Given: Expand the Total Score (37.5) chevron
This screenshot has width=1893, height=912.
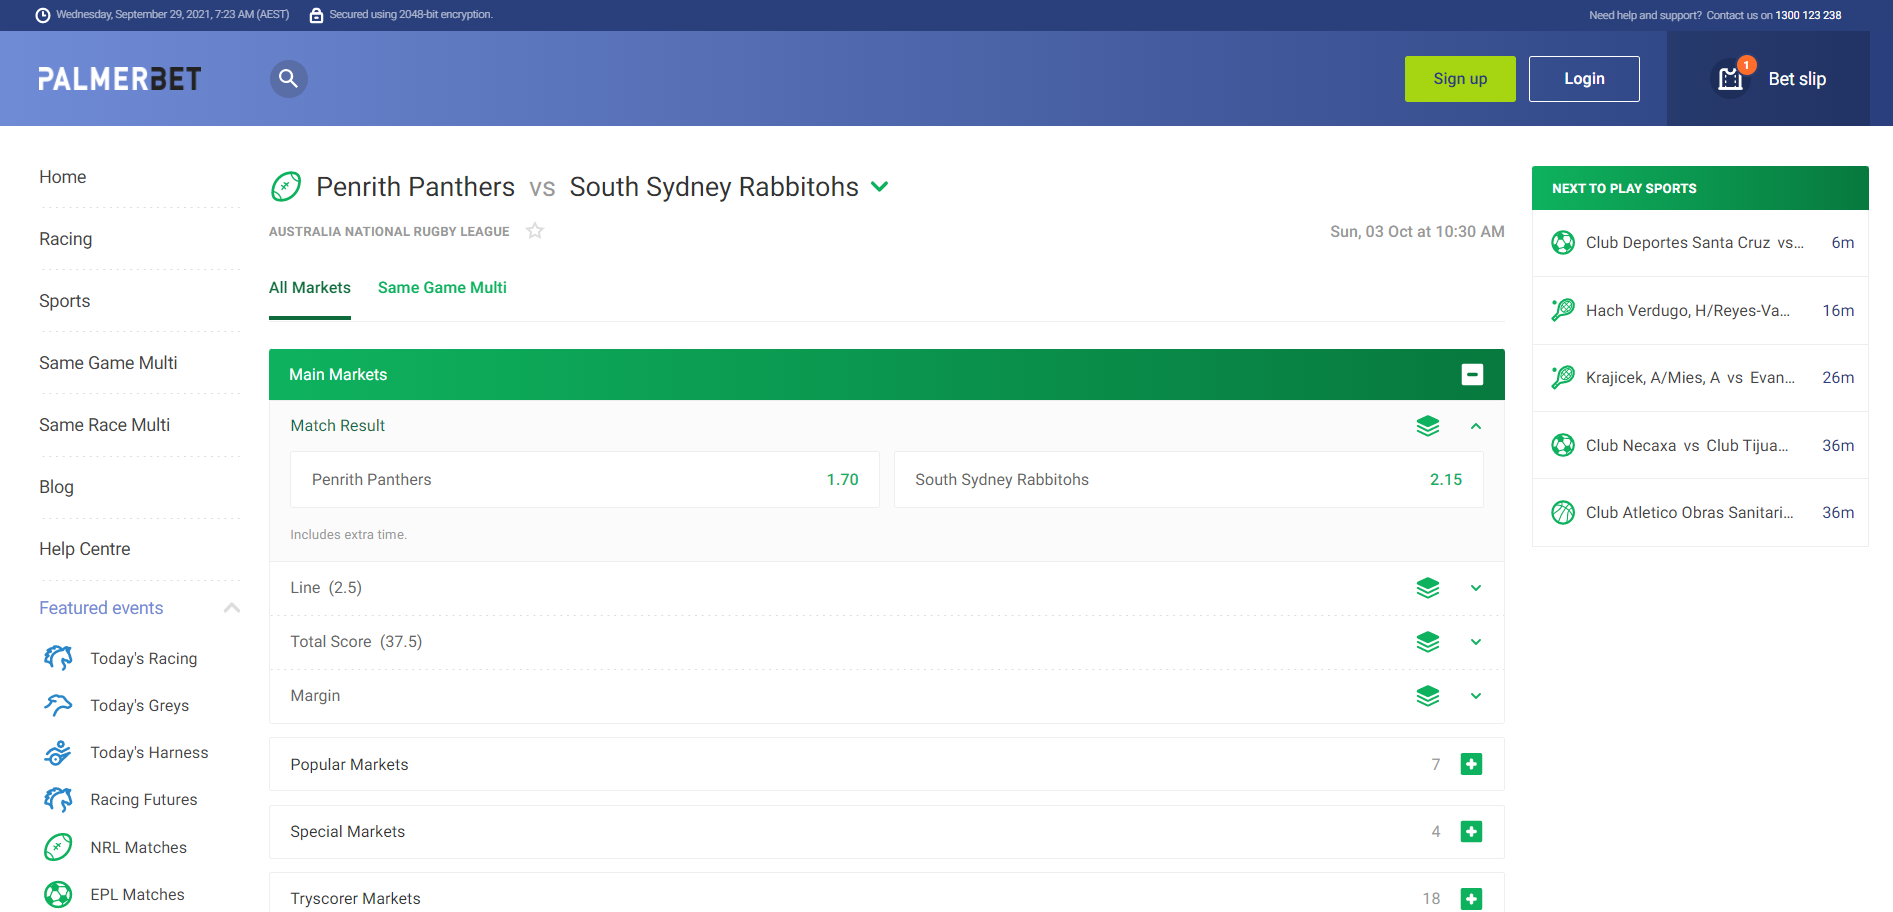Looking at the screenshot, I should click(1476, 642).
